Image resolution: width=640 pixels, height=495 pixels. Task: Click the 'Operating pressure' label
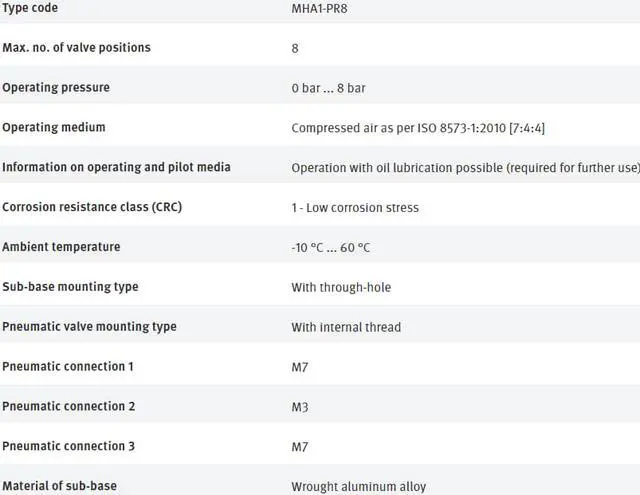click(x=56, y=88)
